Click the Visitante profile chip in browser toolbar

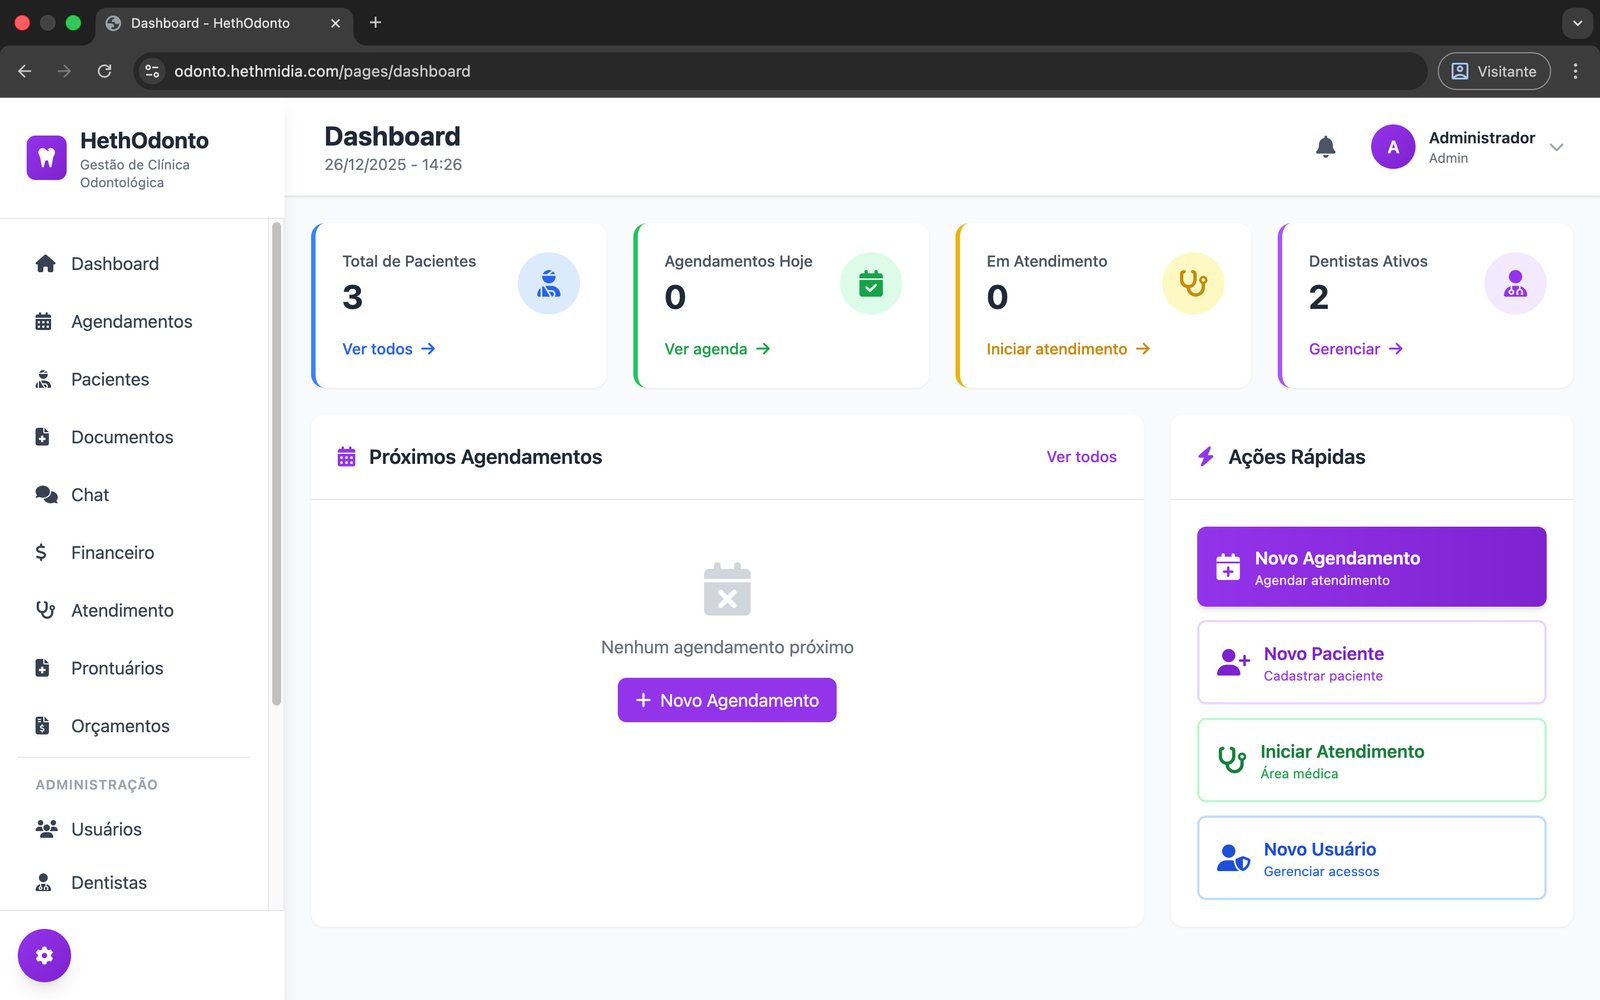click(x=1493, y=71)
